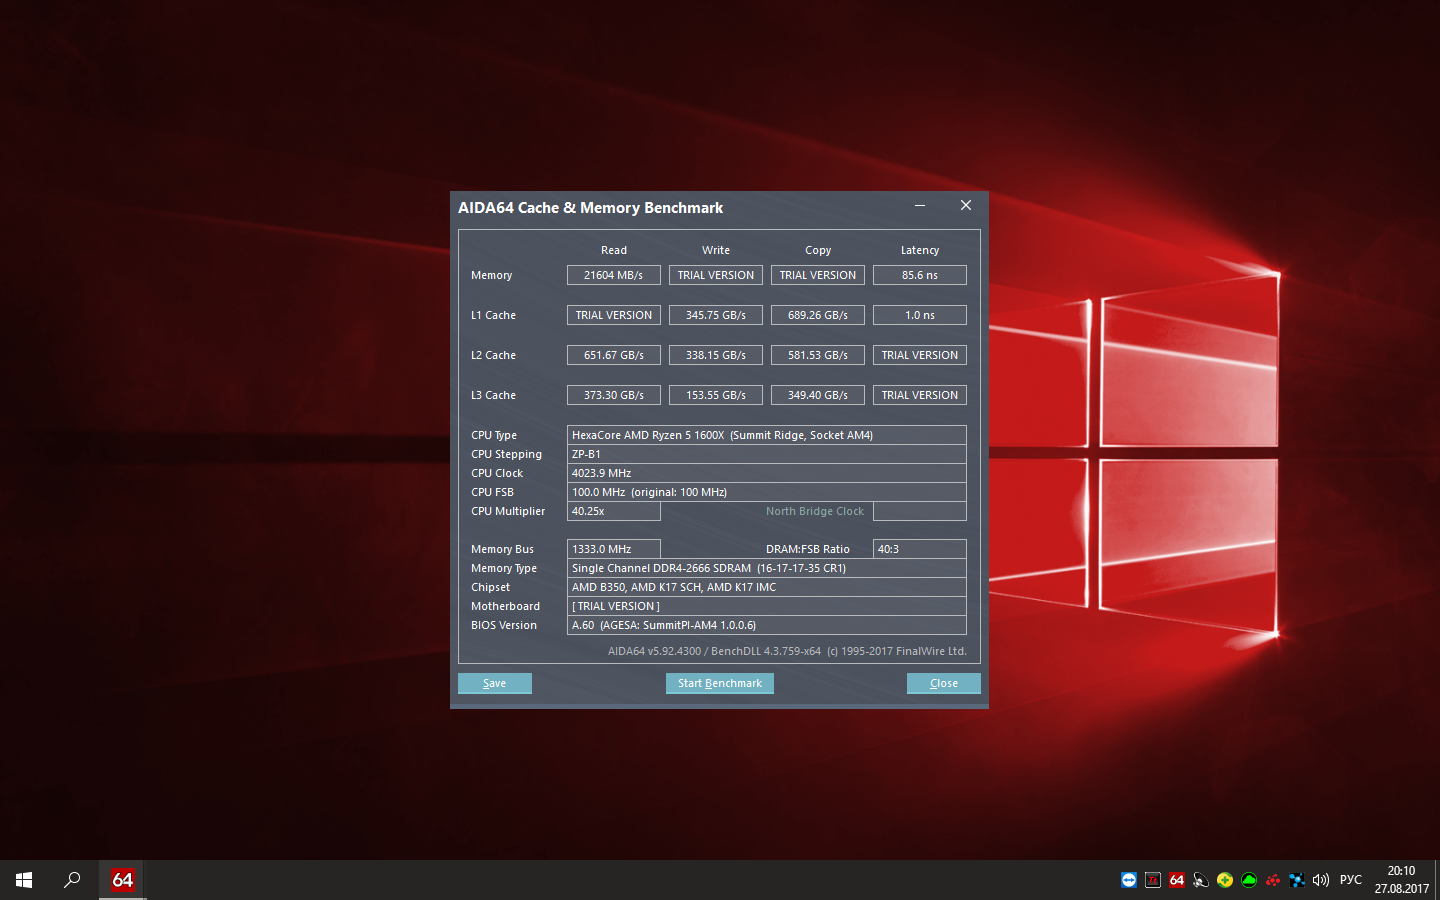The image size is (1440, 900).
Task: Open the 360 Total Security tray icon
Action: coord(1225,880)
